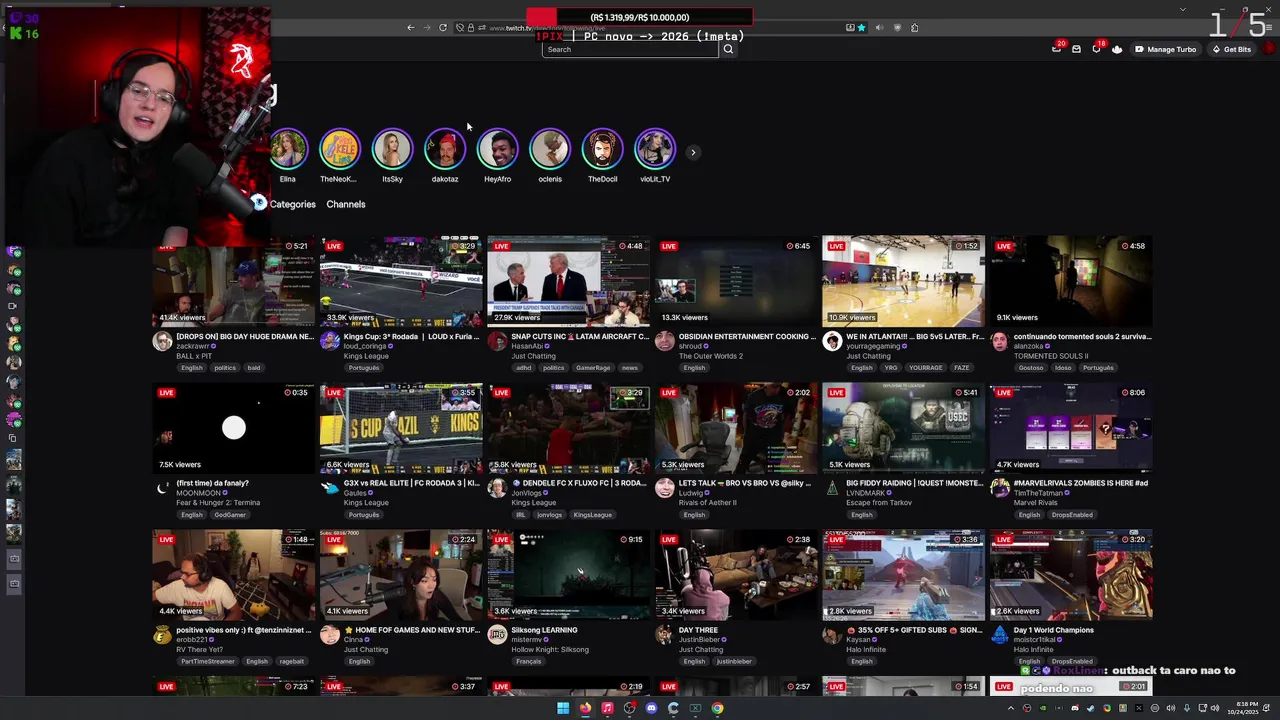Click the Twitch search magnifier button
1280x720 pixels.
tap(728, 49)
